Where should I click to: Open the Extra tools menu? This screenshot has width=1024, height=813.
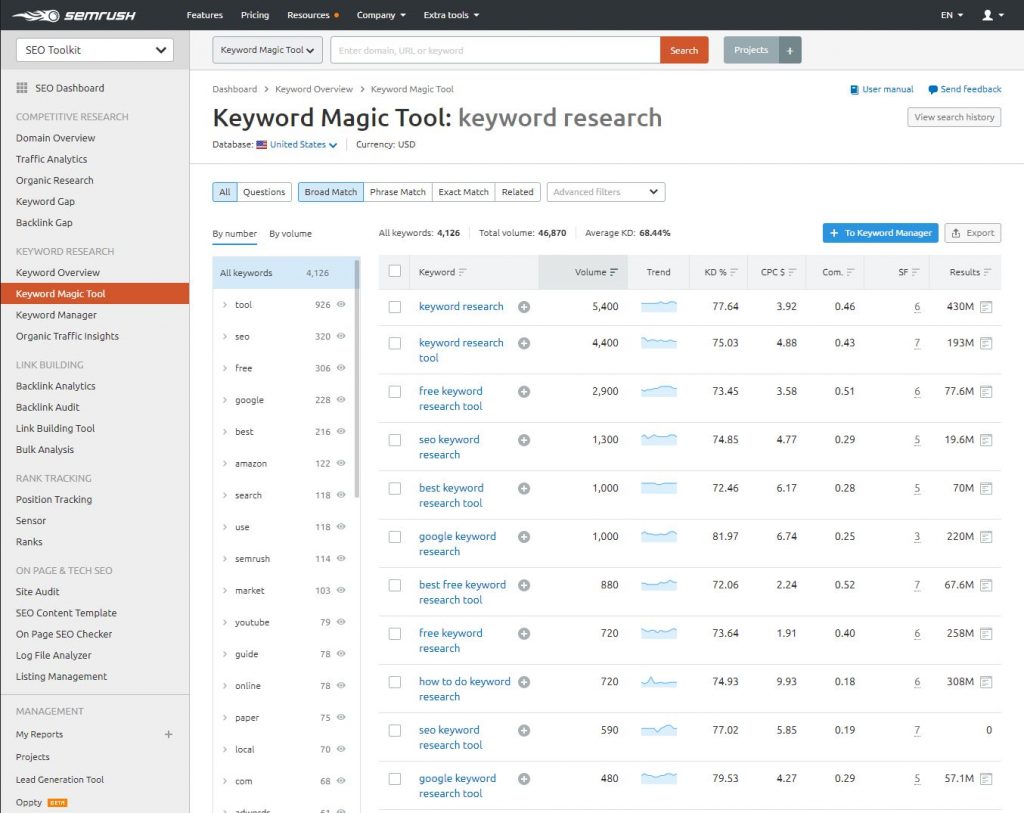[x=451, y=15]
